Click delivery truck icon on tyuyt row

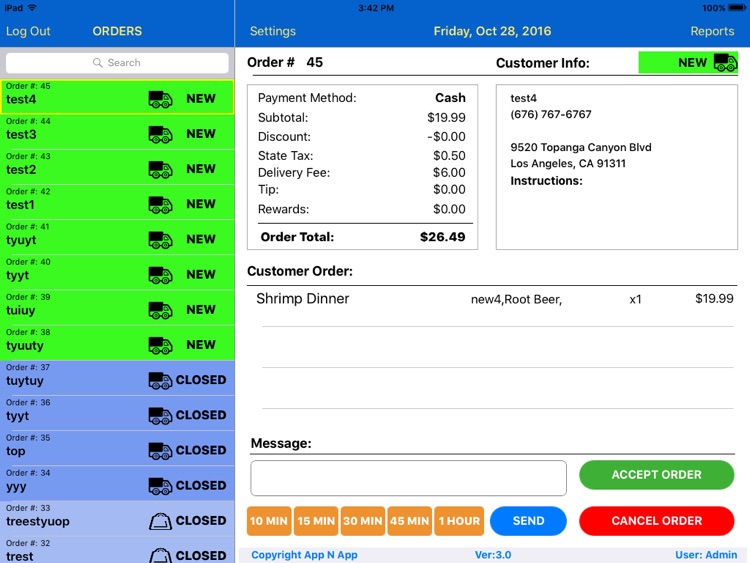point(160,240)
